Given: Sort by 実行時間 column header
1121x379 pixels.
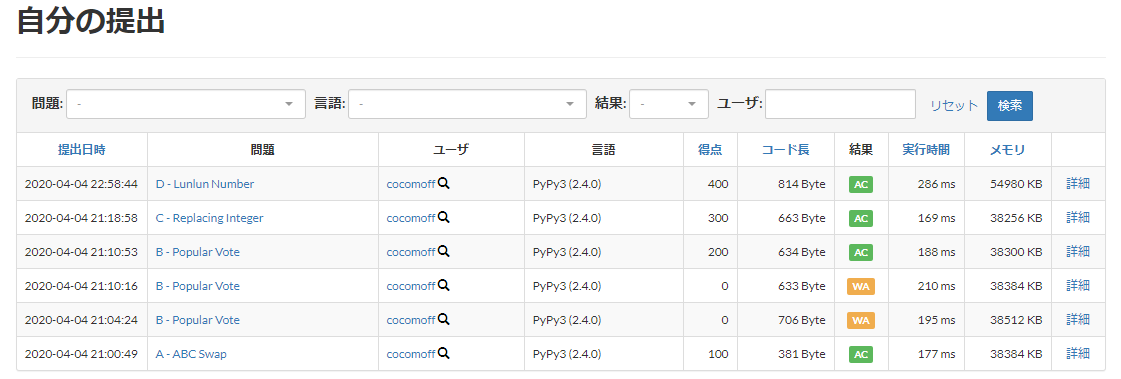Looking at the screenshot, I should [926, 149].
